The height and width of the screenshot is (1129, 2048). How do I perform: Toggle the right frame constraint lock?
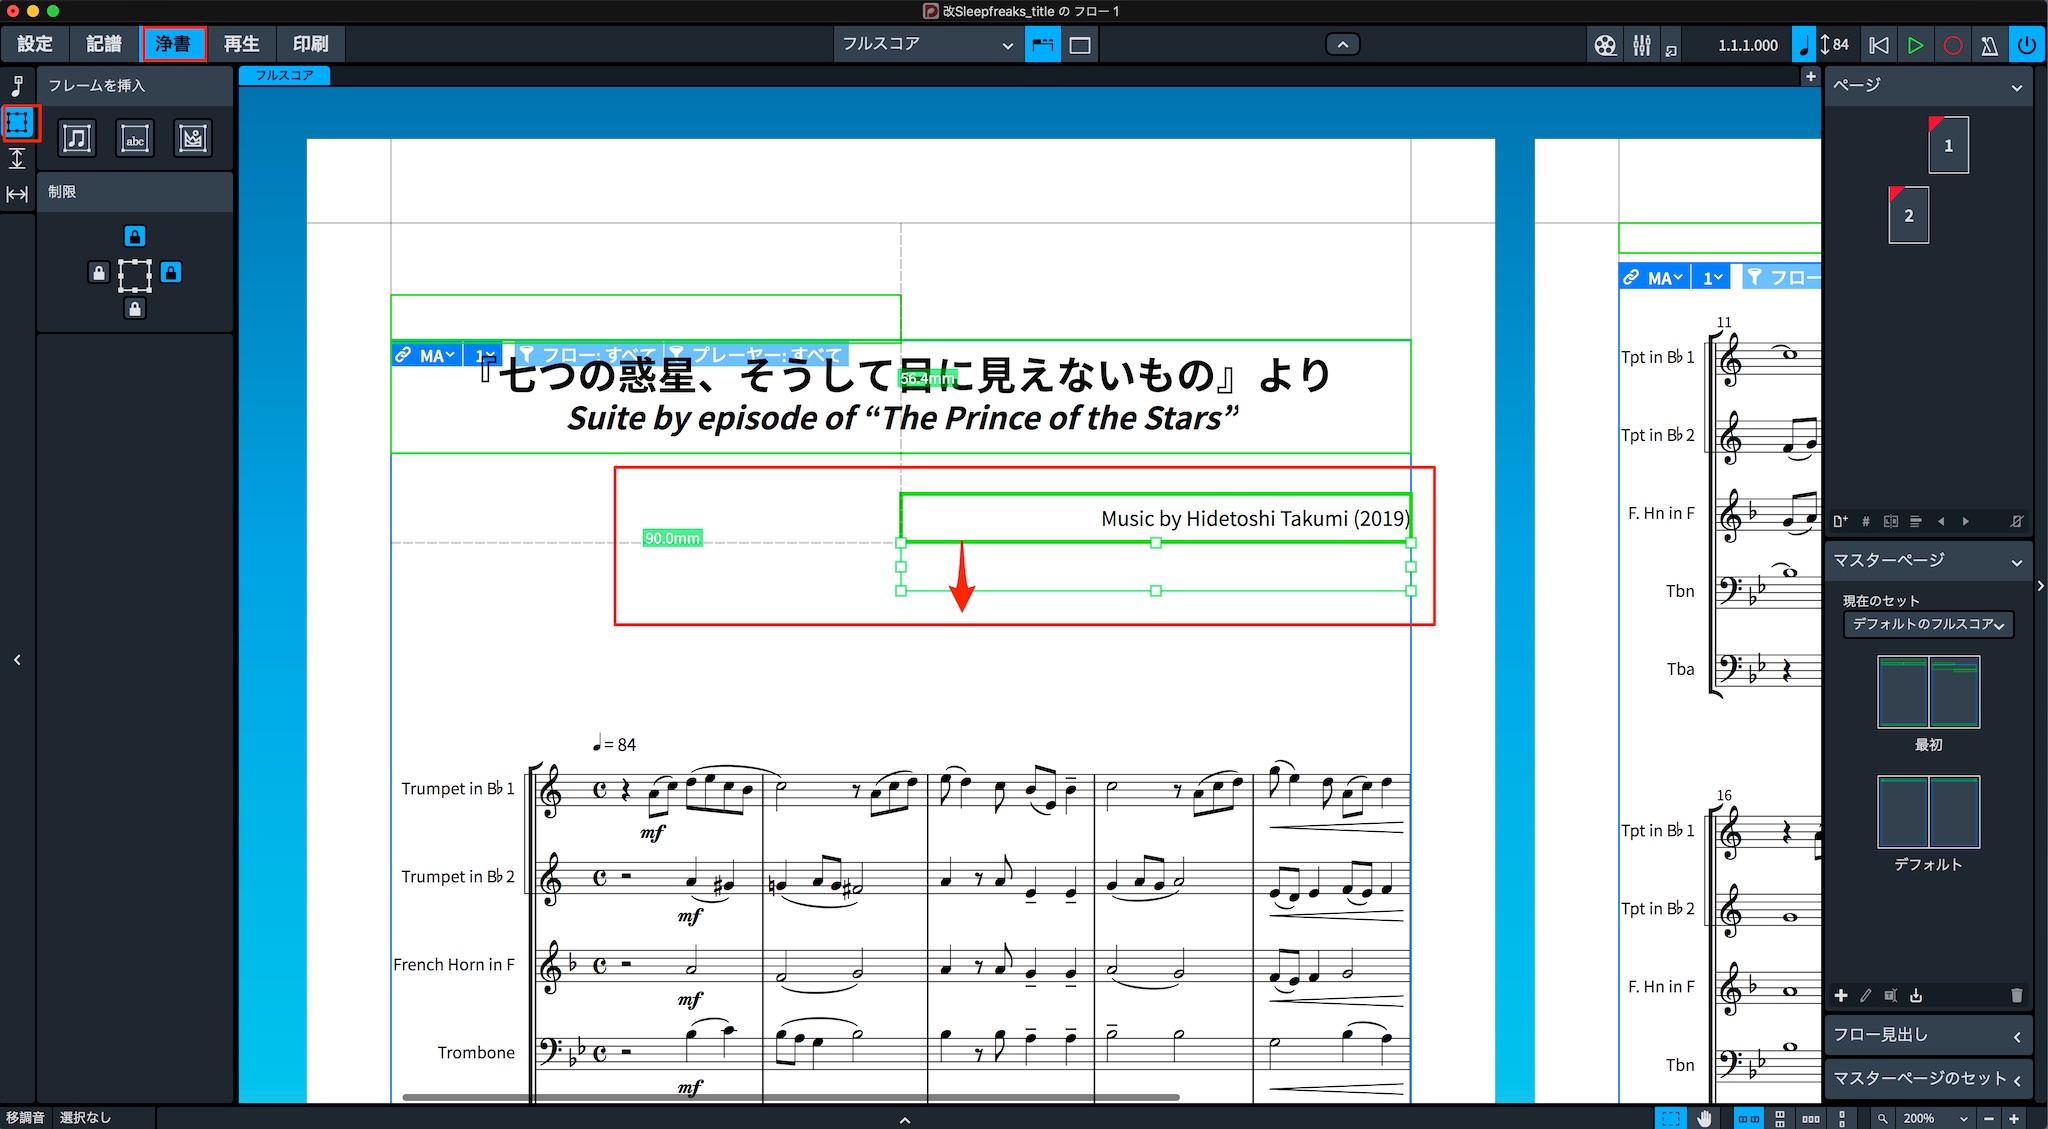tap(172, 272)
